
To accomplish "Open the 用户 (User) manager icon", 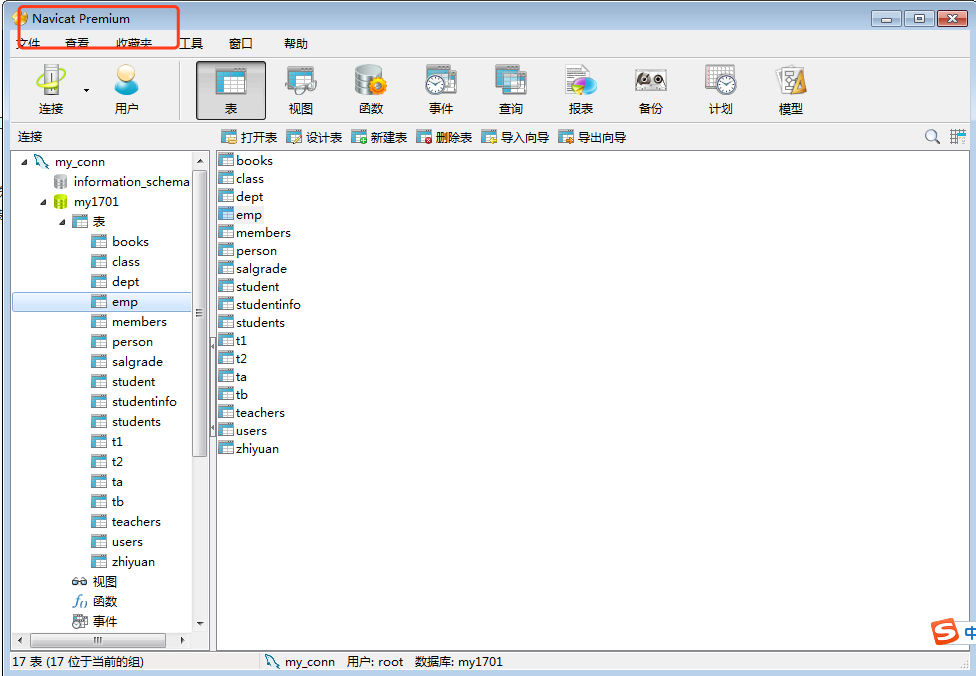I will (x=127, y=90).
